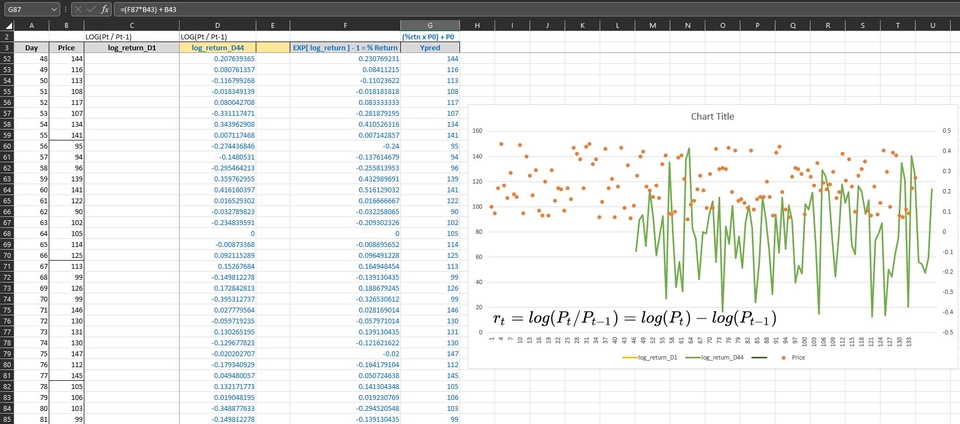
Task: Select column F header
Action: click(x=345, y=25)
